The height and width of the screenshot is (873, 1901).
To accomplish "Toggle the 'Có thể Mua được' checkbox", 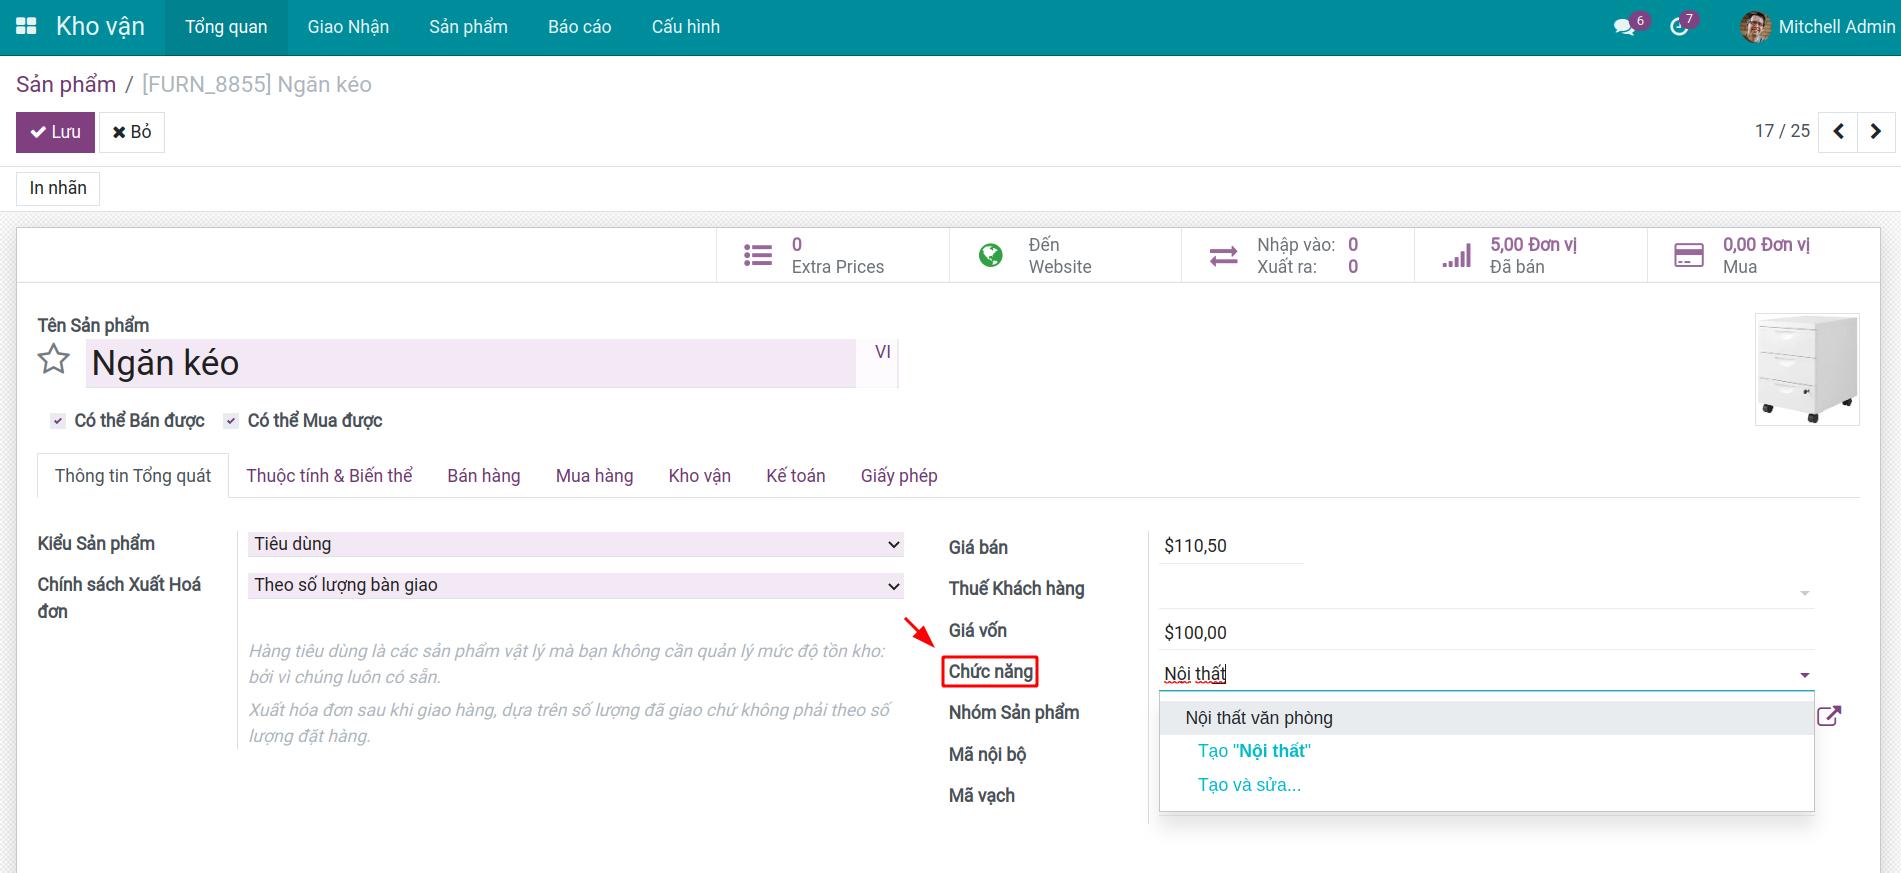I will point(231,421).
